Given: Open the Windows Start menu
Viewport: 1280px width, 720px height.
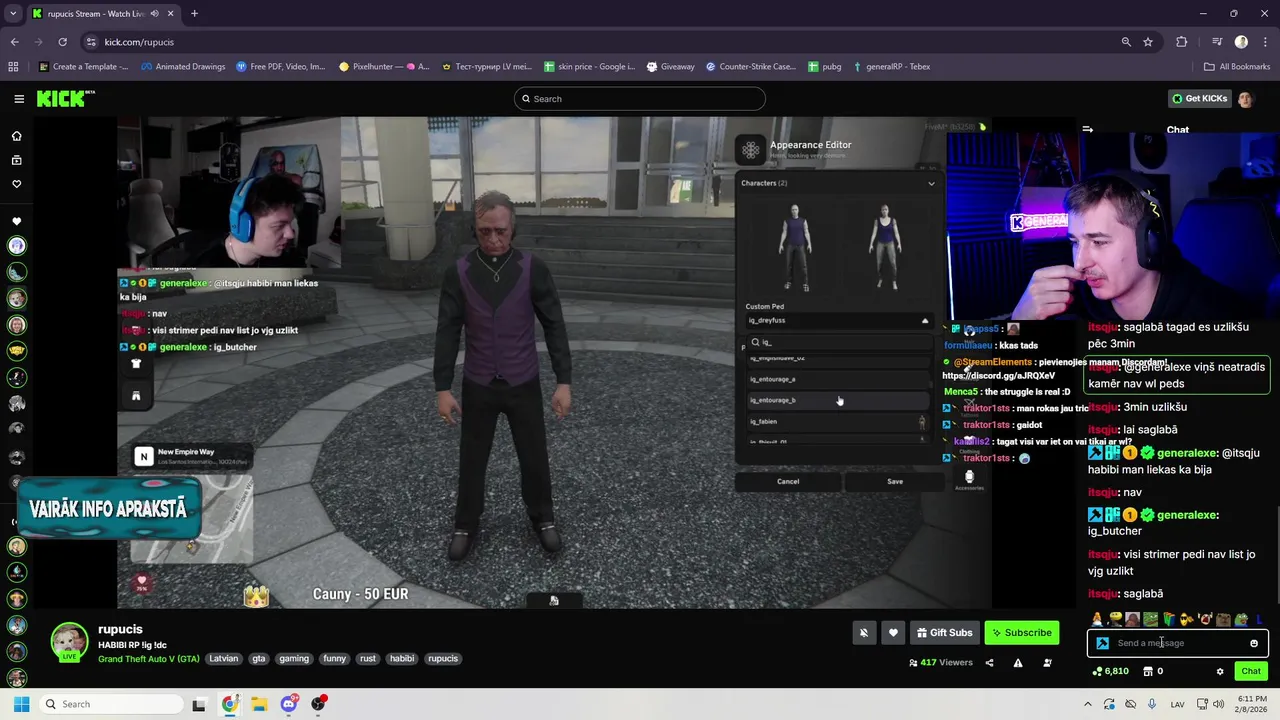Looking at the screenshot, I should 21,704.
